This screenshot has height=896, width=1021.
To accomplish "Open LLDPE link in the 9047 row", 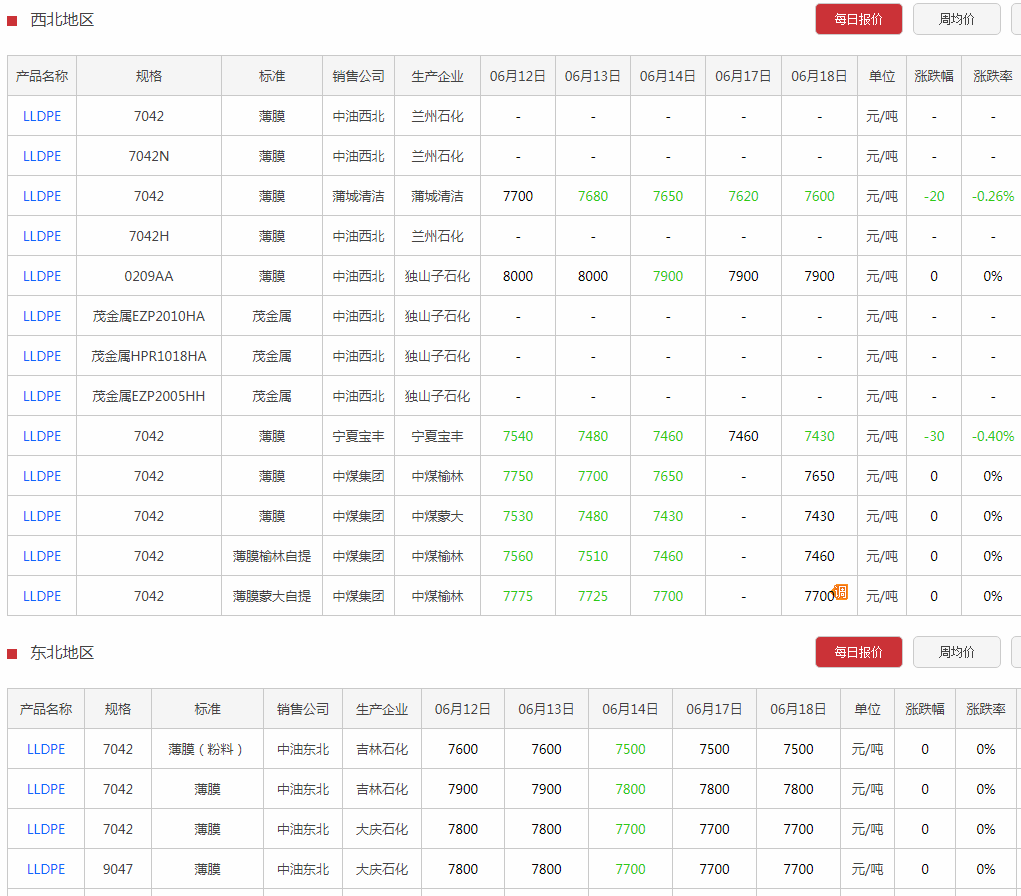I will (x=46, y=869).
